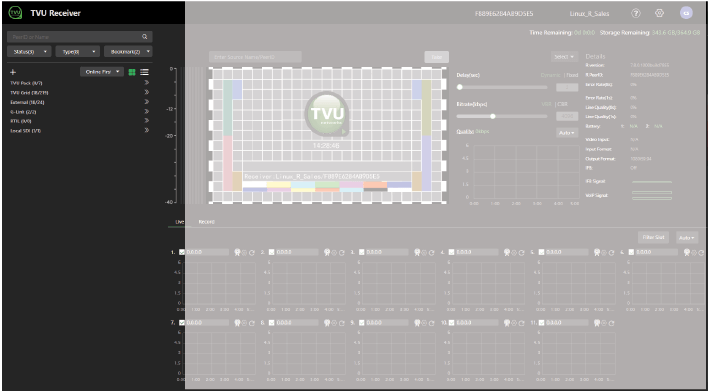Expand the TVU Grid group

click(146, 92)
